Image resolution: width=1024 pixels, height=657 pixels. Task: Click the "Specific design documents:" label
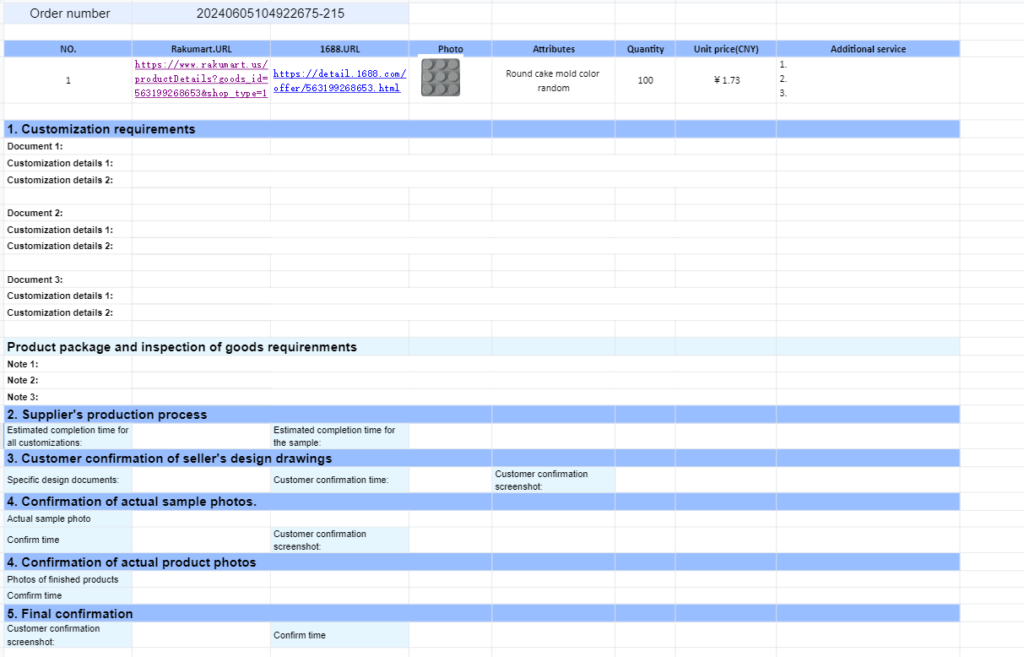coord(63,480)
